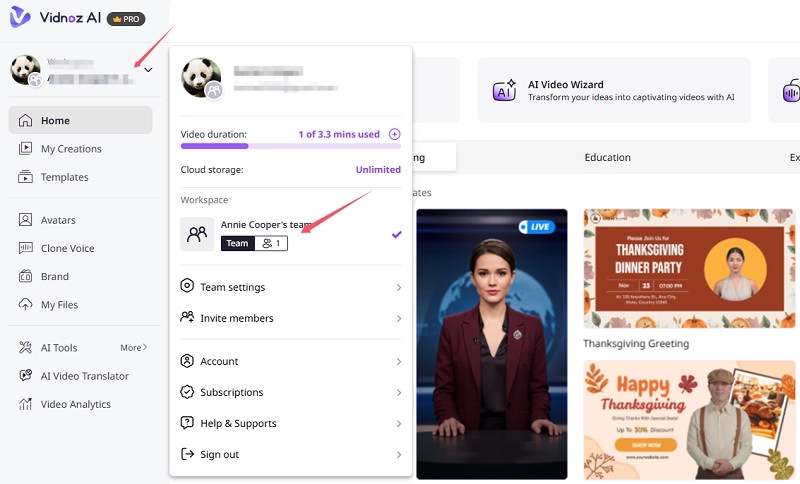This screenshot has width=800, height=484.
Task: Click the AI Video Wizard icon
Action: [x=504, y=90]
